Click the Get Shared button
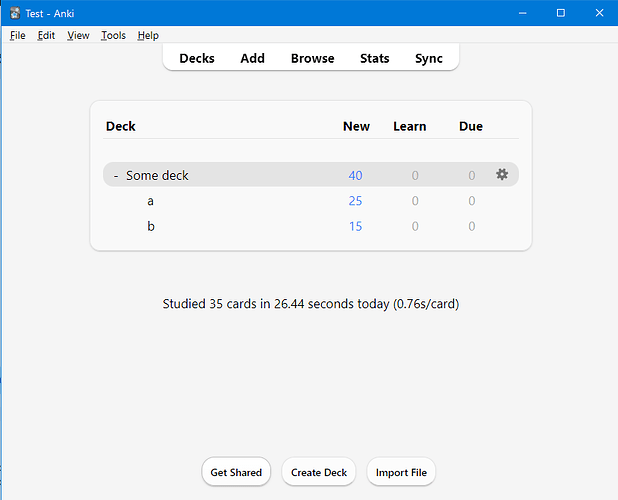Viewport: 618px width, 500px height. pos(236,472)
